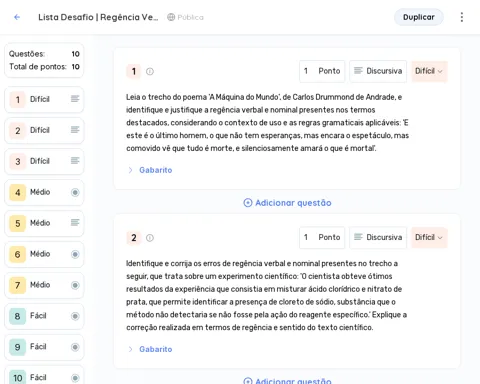Open Difícil difficulty dropdown of question 1
Viewport: 480px width, 384px height.
pos(429,71)
